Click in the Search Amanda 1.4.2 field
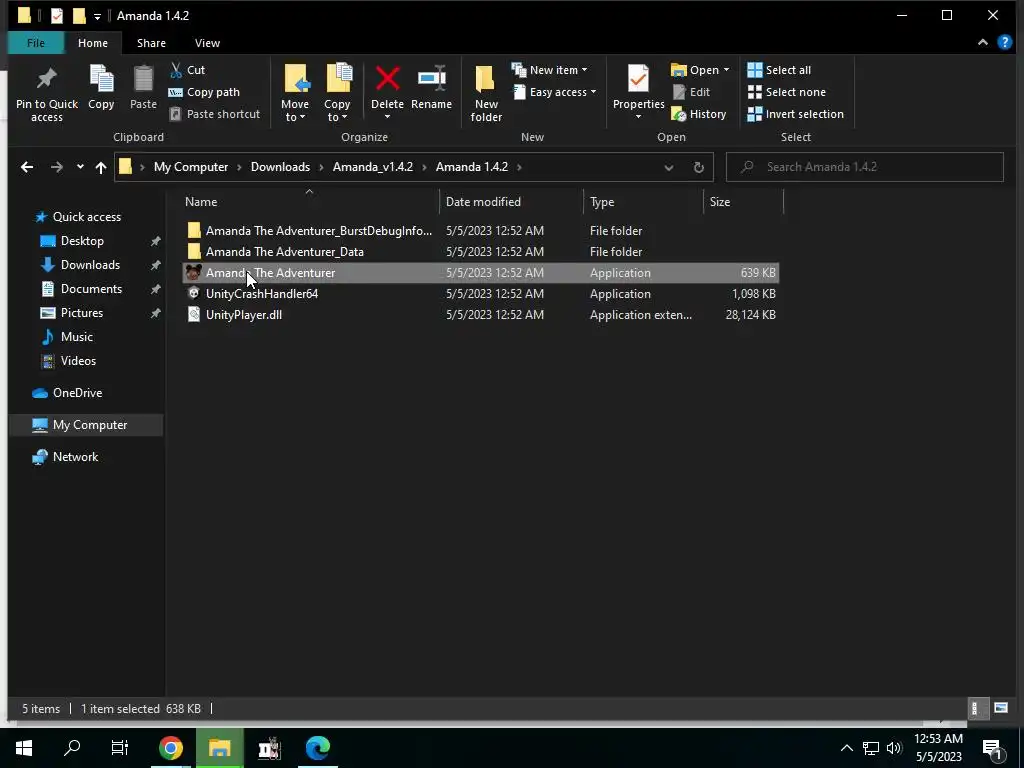This screenshot has width=1024, height=768. (x=865, y=167)
